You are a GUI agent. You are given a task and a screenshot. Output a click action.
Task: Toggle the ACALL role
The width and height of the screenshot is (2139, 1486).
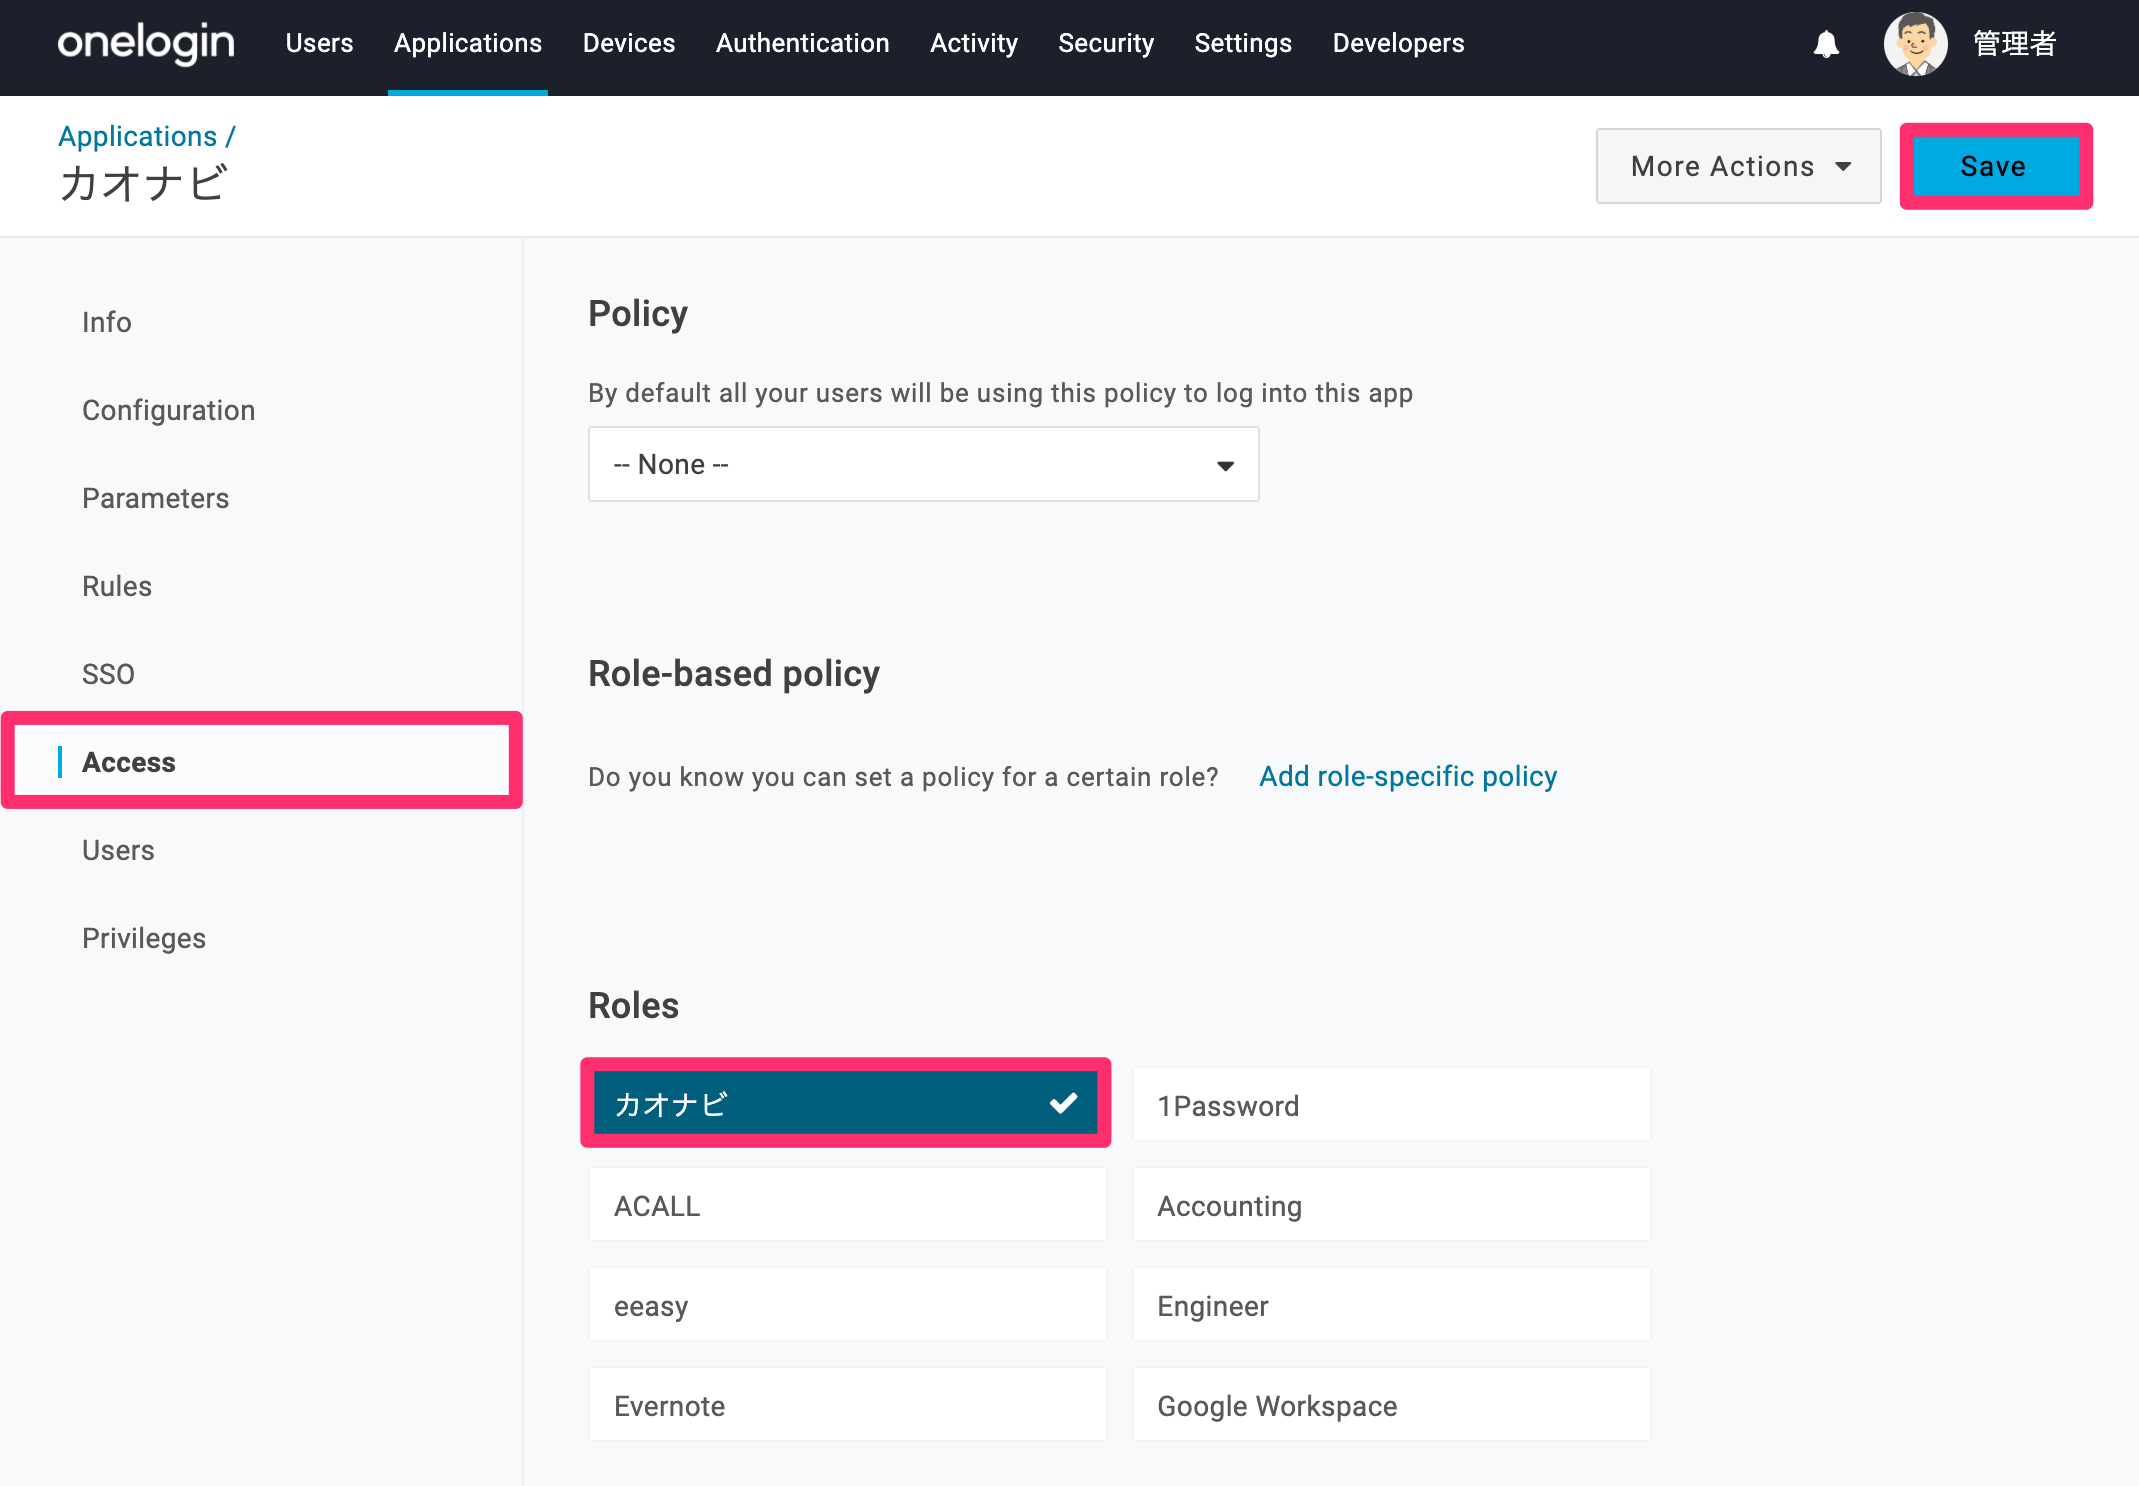coord(847,1205)
